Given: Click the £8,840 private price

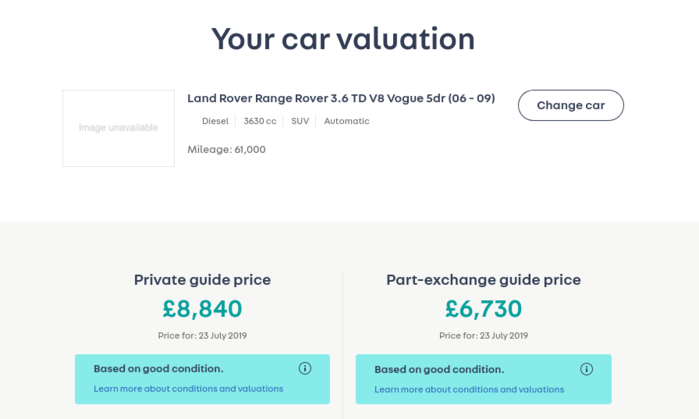Looking at the screenshot, I should (202, 309).
